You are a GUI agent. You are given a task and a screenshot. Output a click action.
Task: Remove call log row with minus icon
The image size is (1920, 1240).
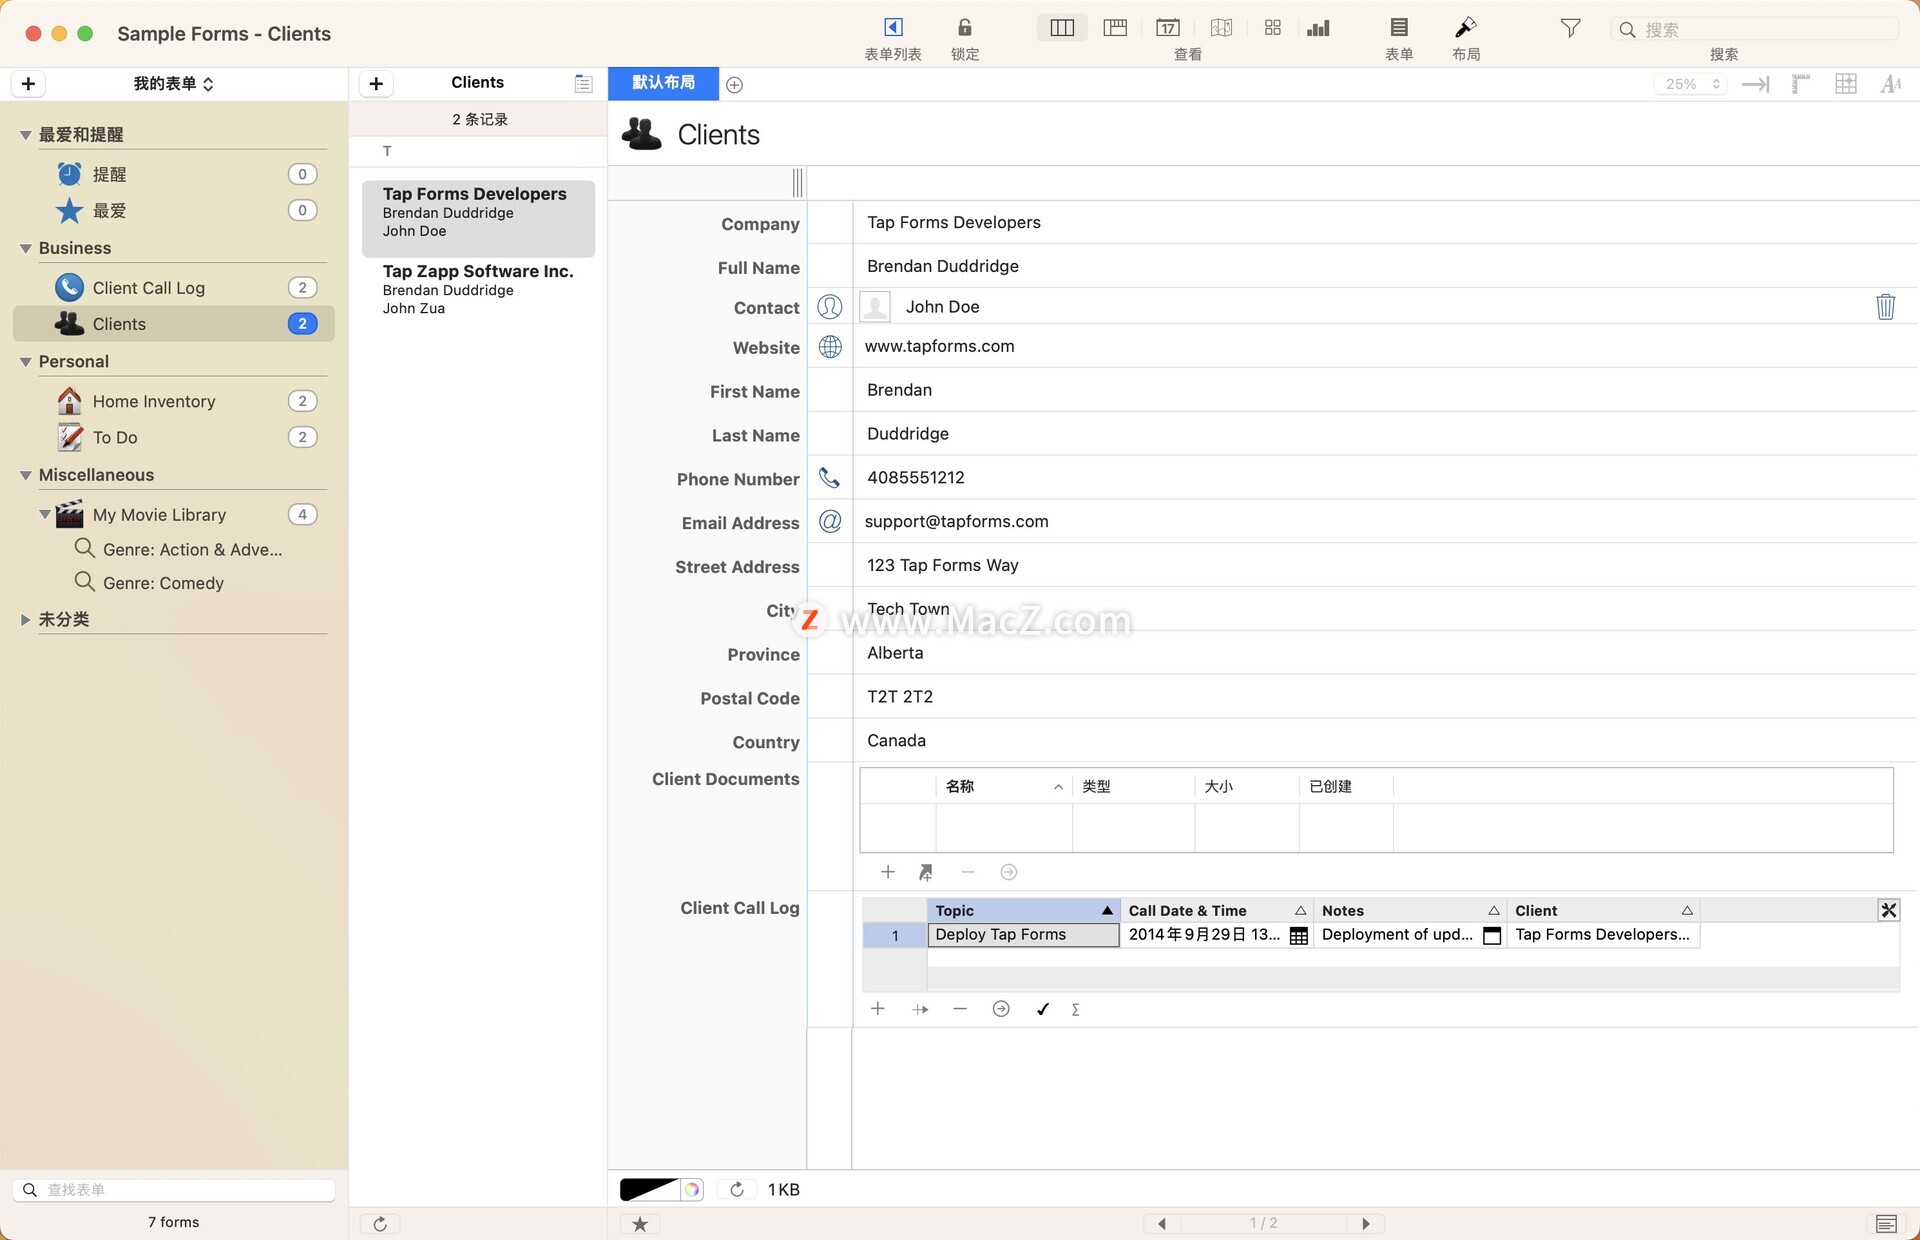960,1009
